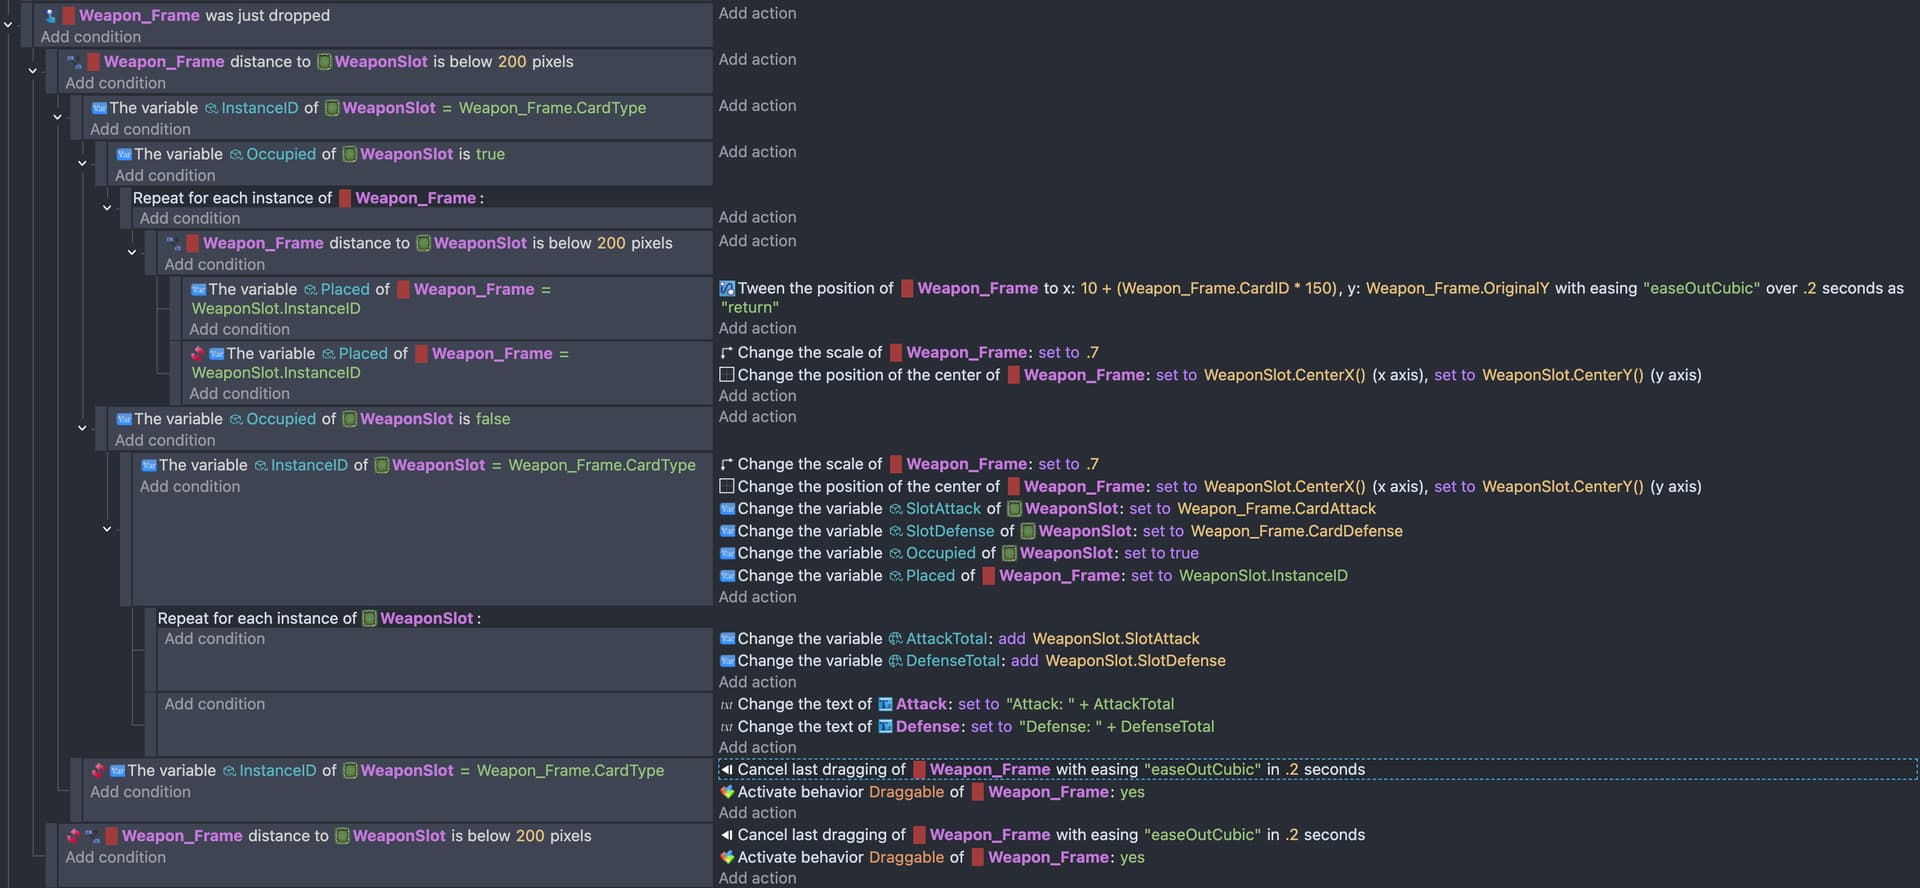Image resolution: width=1920 pixels, height=888 pixels.
Task: Edit the Weapon_Frame.CardAttack expression value
Action: pyautogui.click(x=1276, y=509)
